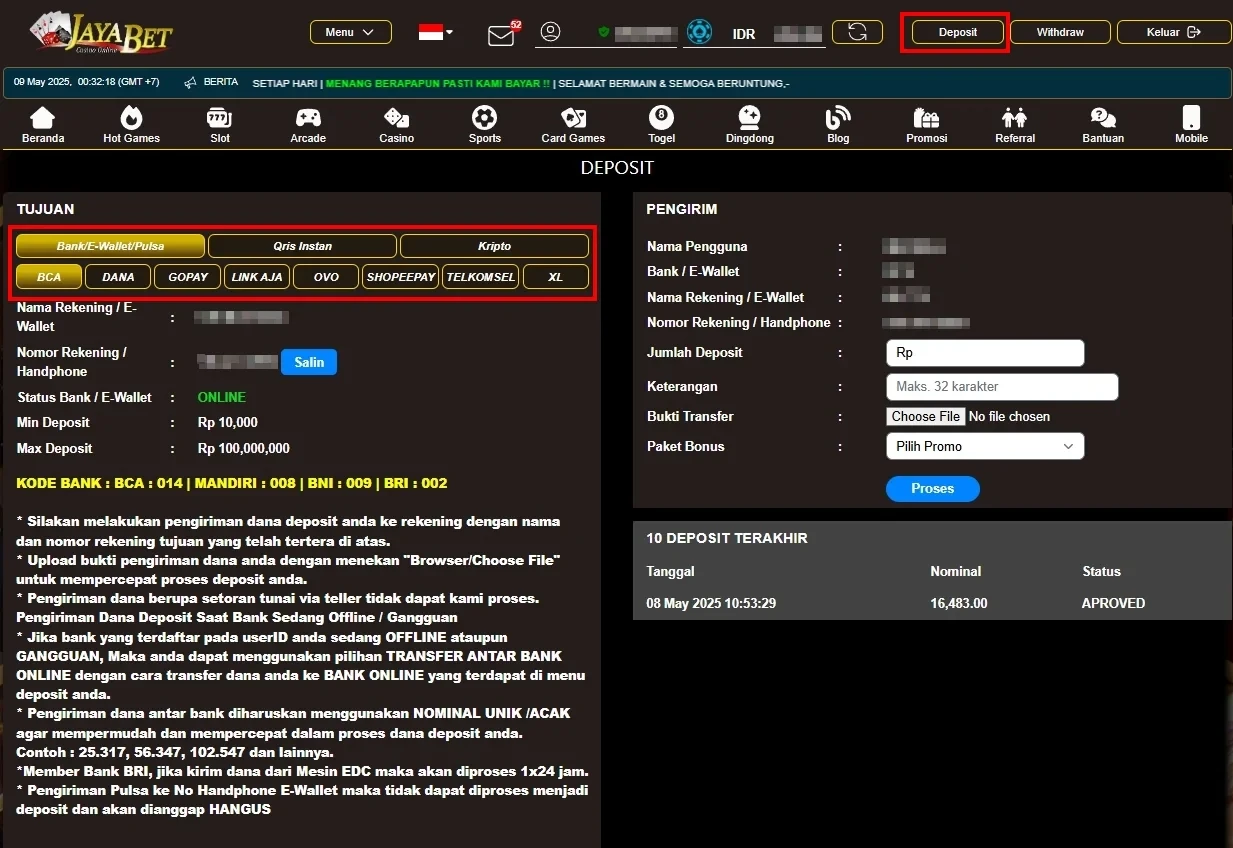Refresh the balance with reload icon
Image resolution: width=1233 pixels, height=848 pixels.
pos(857,32)
